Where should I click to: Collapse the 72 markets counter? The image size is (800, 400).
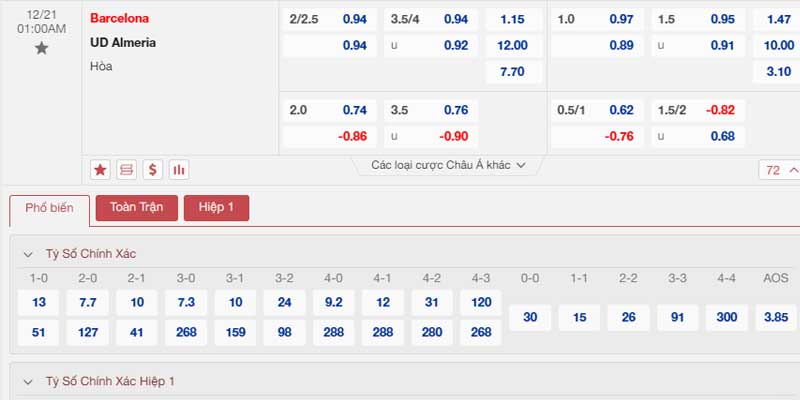[779, 170]
